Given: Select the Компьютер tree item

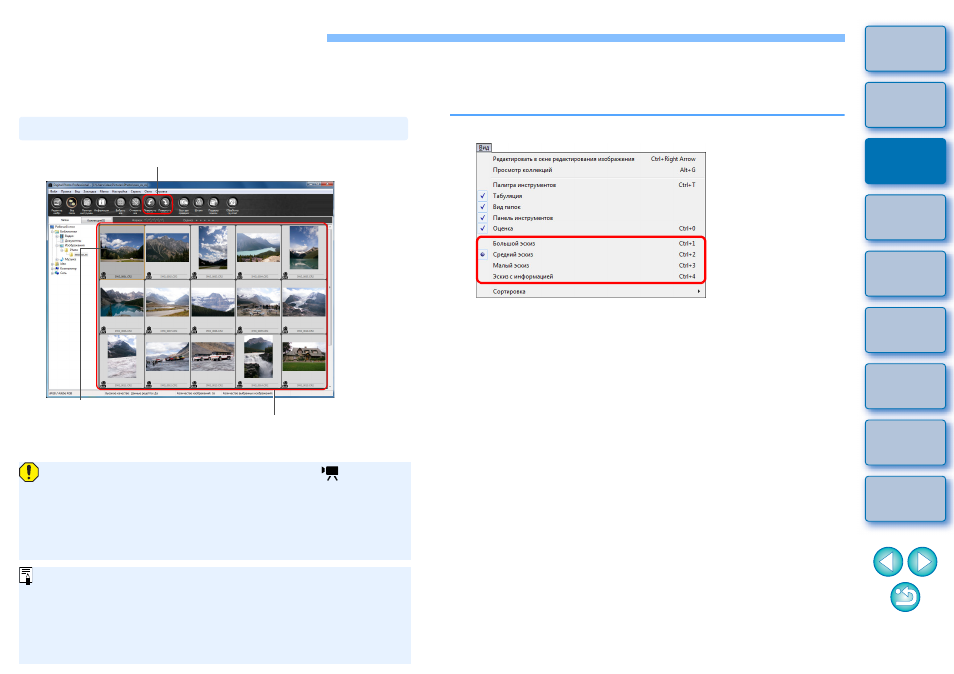Looking at the screenshot, I should (68, 268).
